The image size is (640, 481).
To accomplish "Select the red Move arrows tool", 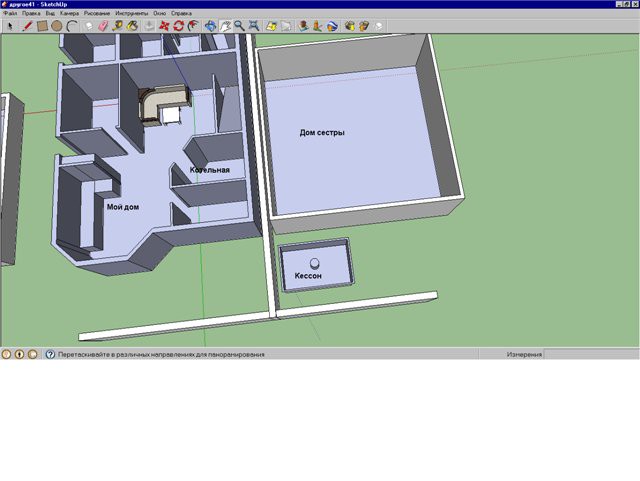I will pos(164,26).
